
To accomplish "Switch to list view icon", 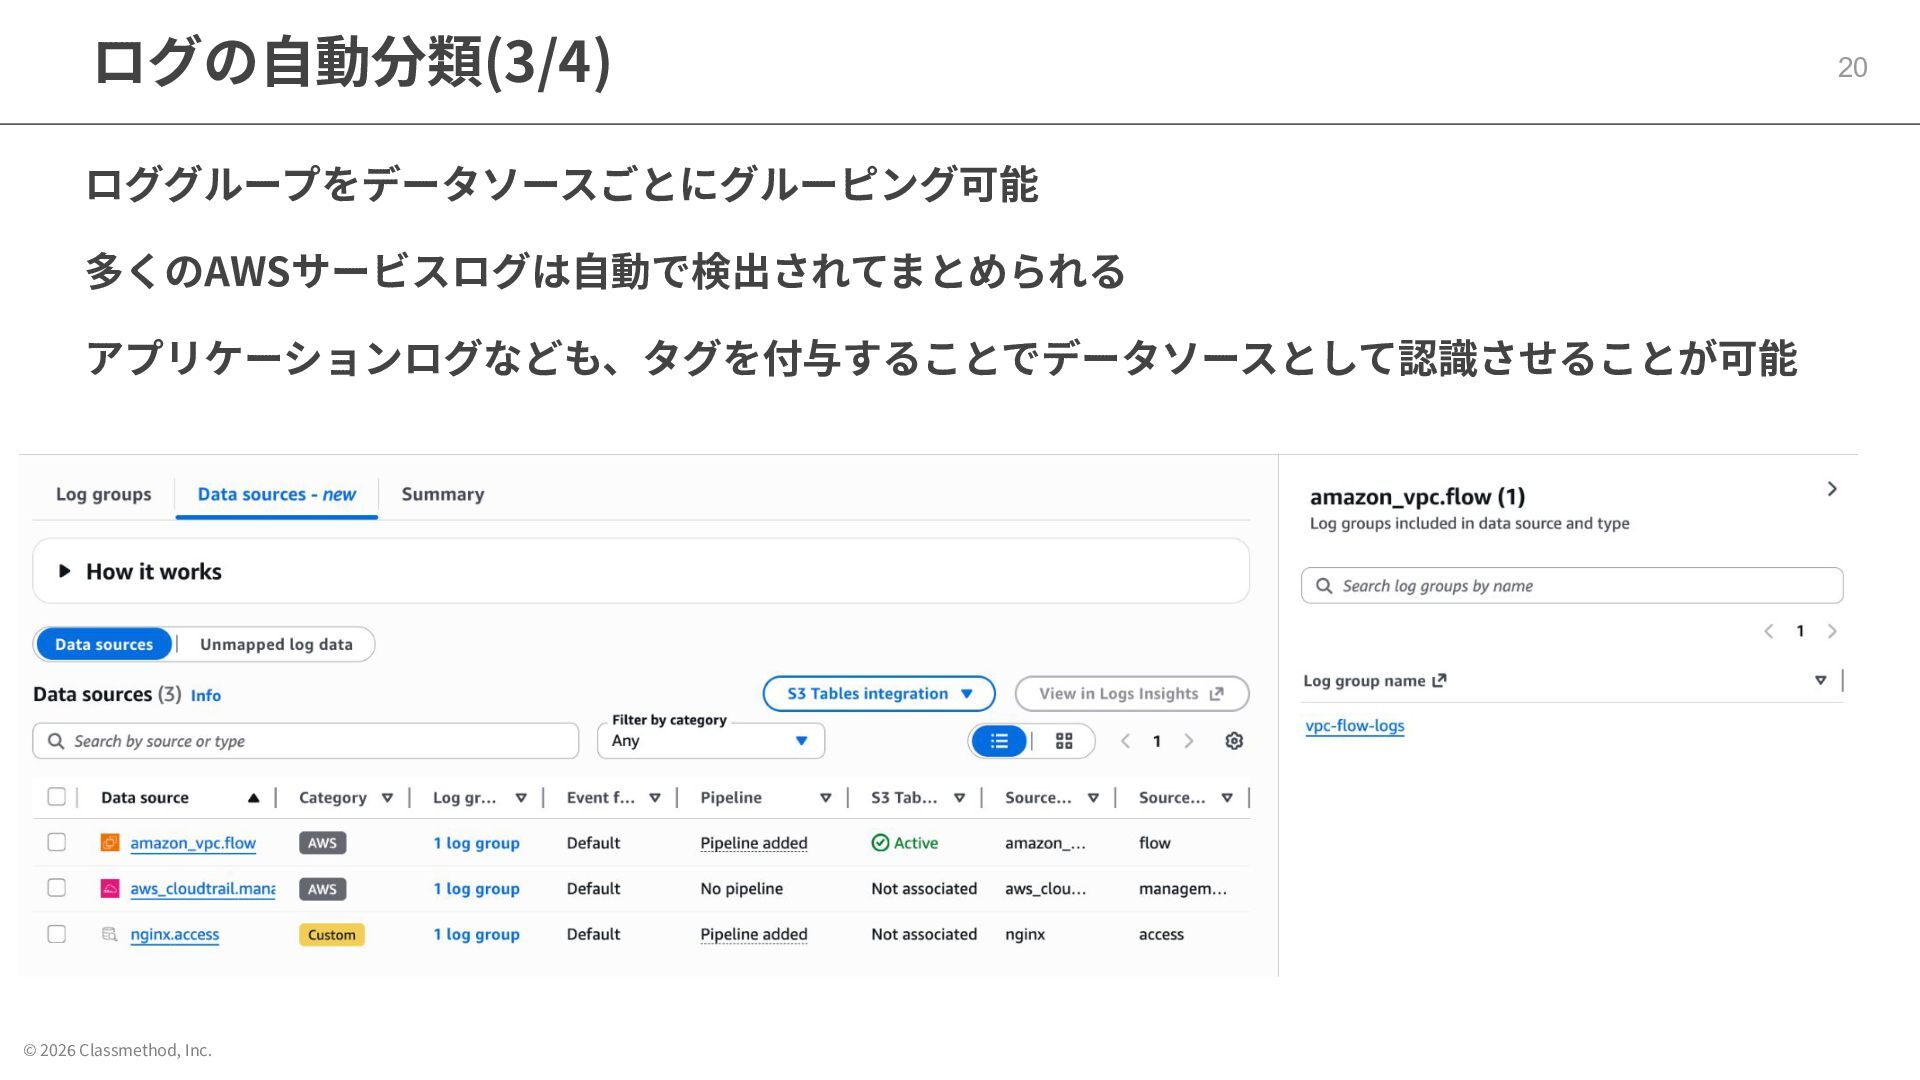I will point(999,741).
